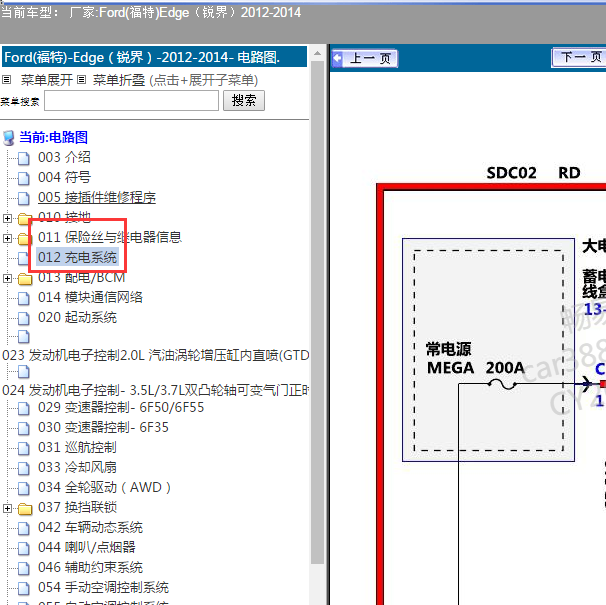The height and width of the screenshot is (605, 606).
Task: Click the page icon beside 020 起动系统
Action: pos(24,318)
